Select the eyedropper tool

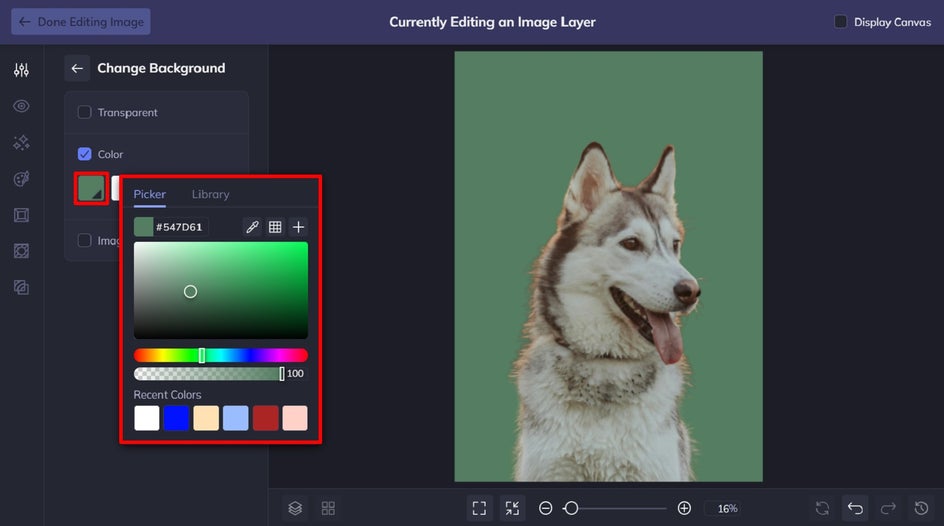[252, 227]
